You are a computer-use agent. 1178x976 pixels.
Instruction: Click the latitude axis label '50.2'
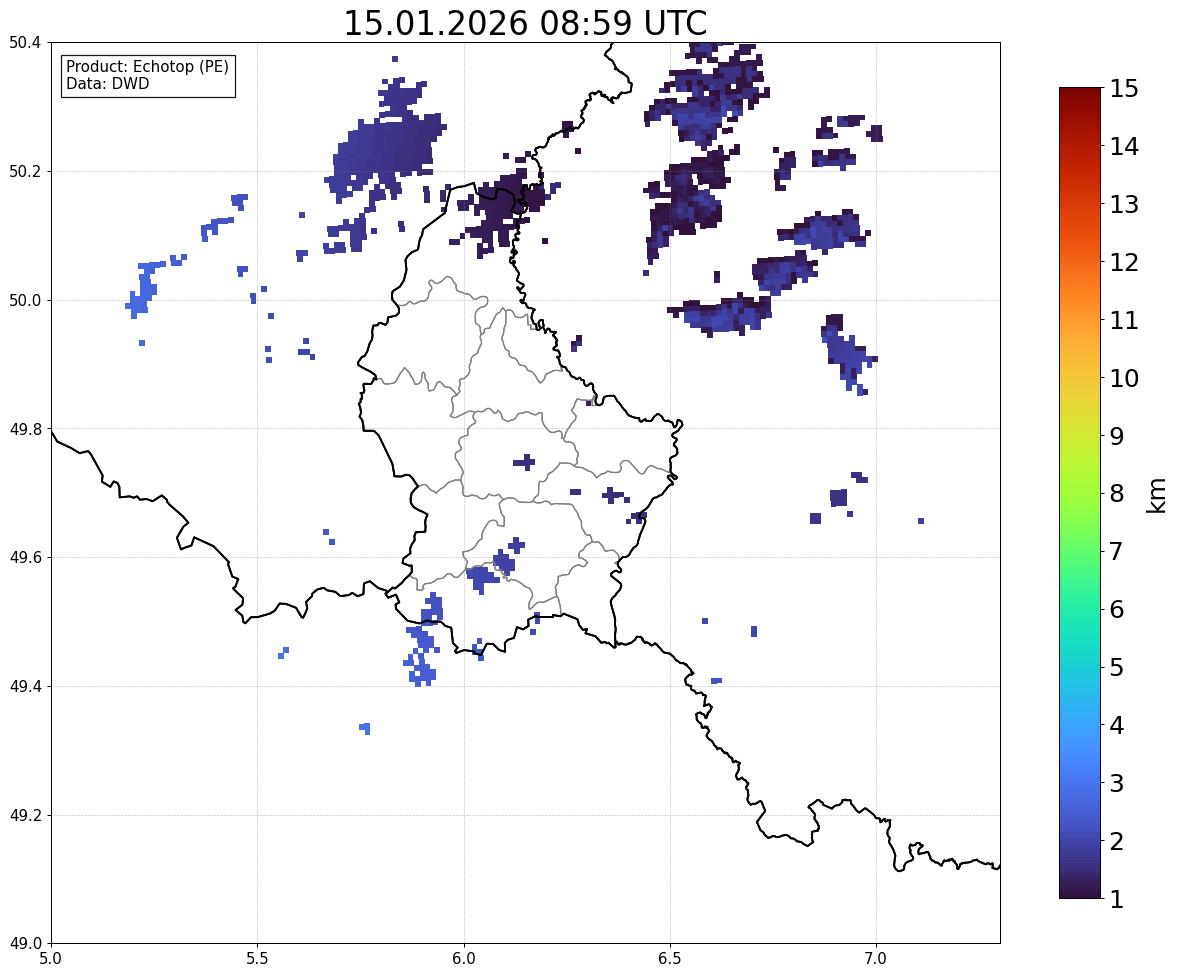pos(25,171)
